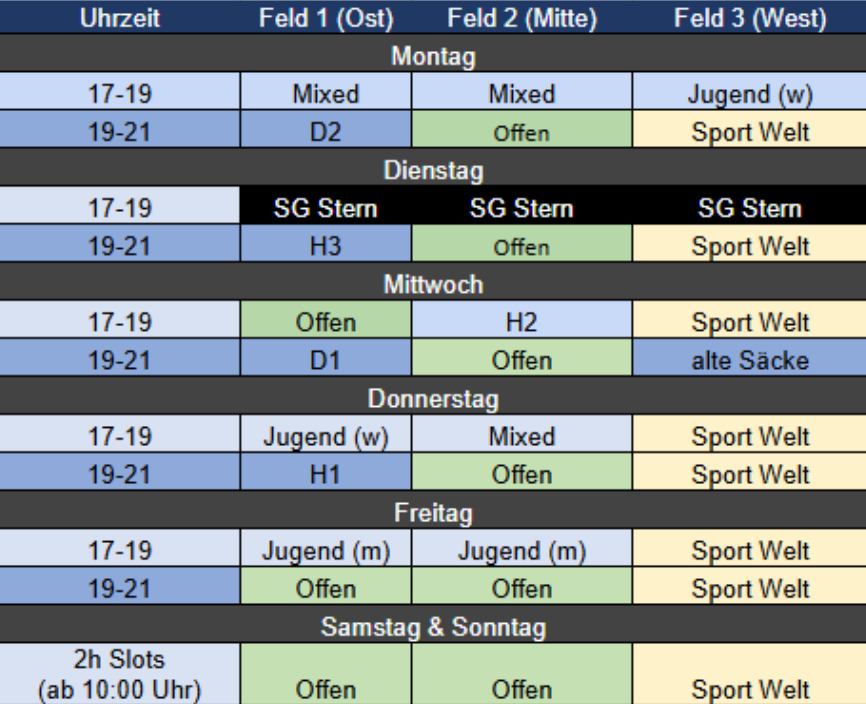Click the Montag day header row

tap(433, 56)
